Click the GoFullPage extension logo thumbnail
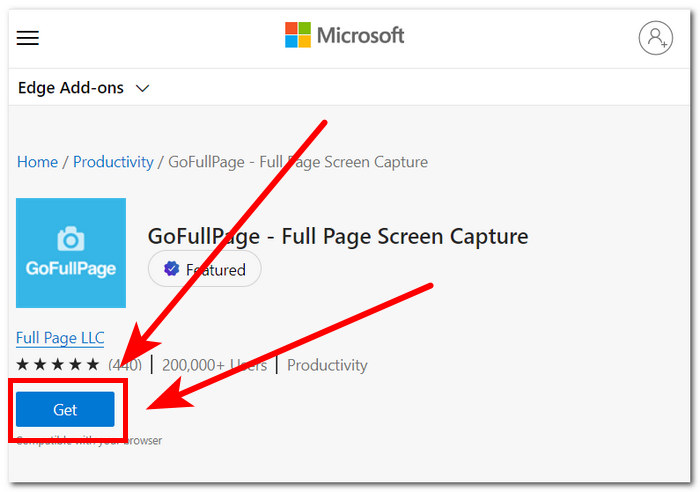 [x=71, y=253]
